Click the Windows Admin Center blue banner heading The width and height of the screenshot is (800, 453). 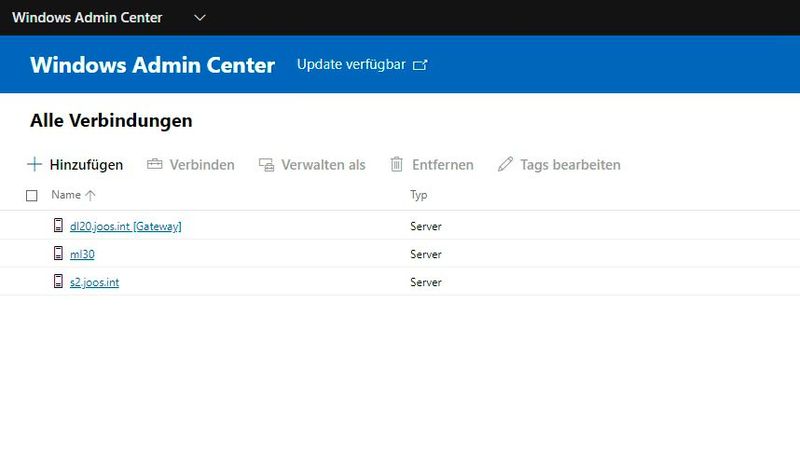pos(153,65)
